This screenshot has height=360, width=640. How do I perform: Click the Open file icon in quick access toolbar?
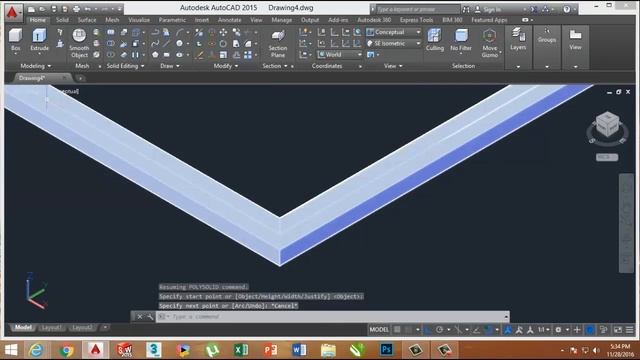[42, 9]
